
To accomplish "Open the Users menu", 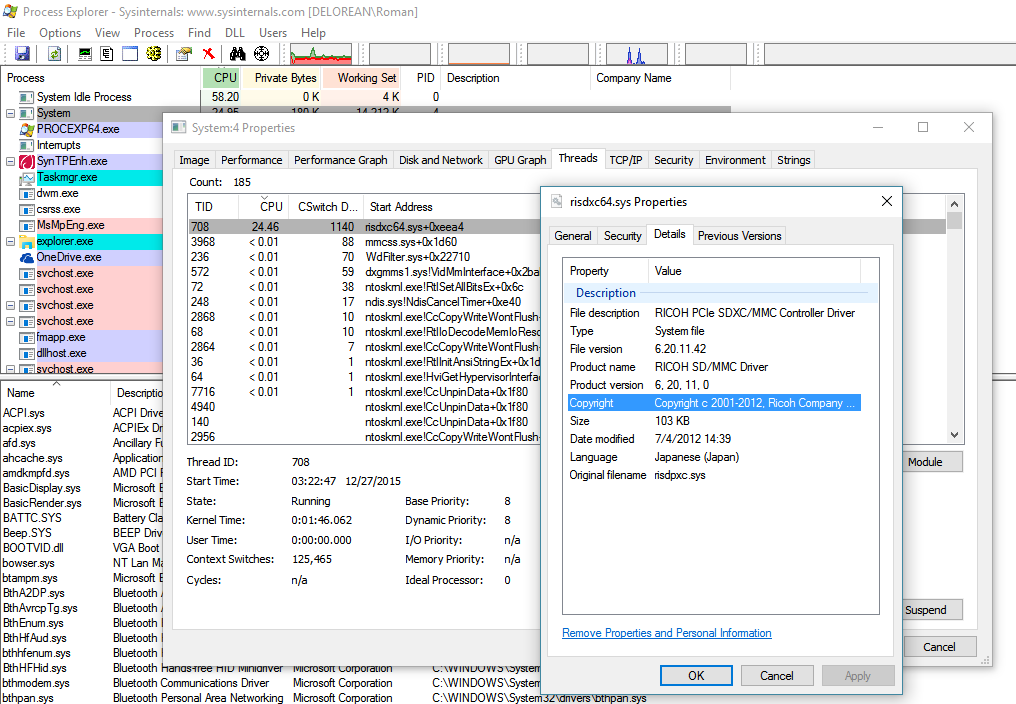I will 273,33.
